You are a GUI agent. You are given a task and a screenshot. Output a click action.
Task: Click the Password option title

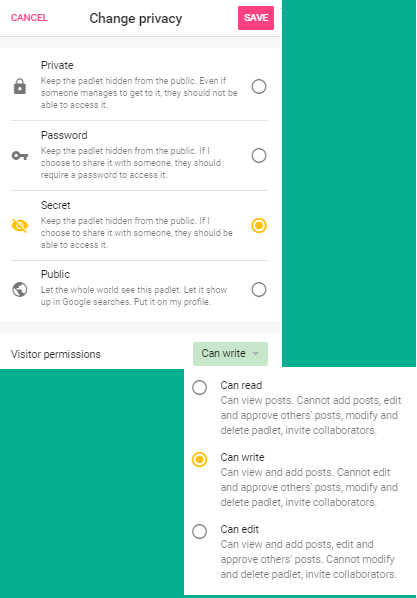point(64,135)
